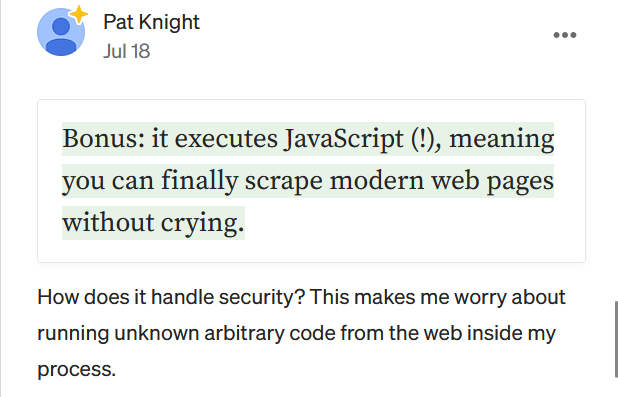
Task: Click the word 'scrape' in the highlighted quote
Action: 284,181
